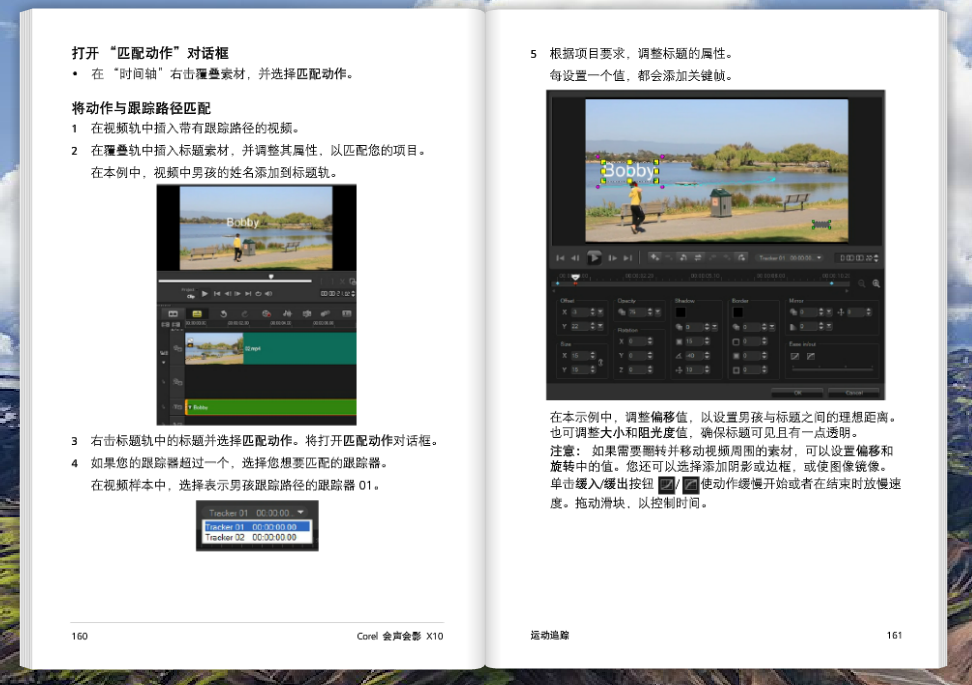The image size is (972, 685).
Task: Open the Shadow opacity dropdown arrow
Action: click(714, 327)
